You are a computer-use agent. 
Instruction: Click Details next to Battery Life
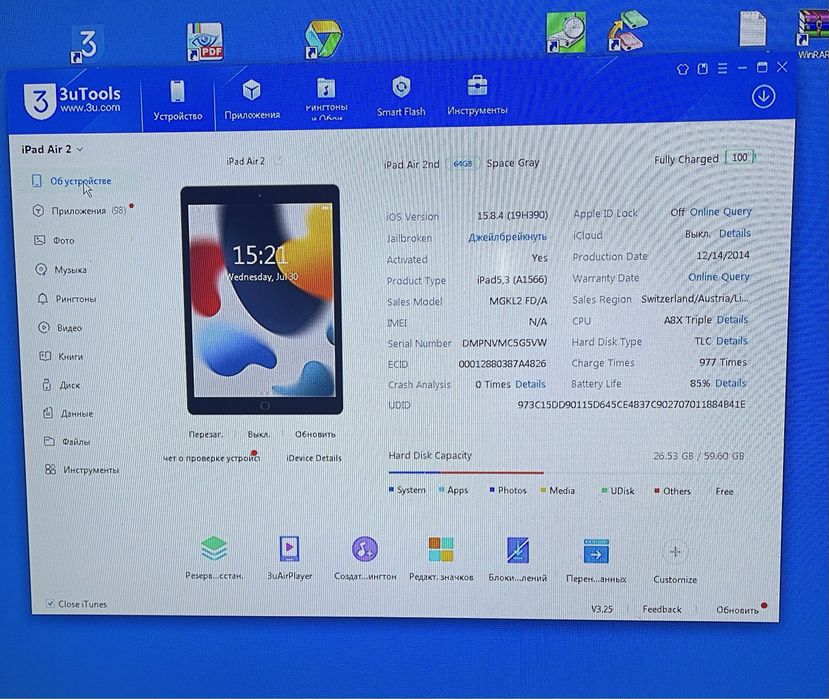[x=730, y=383]
